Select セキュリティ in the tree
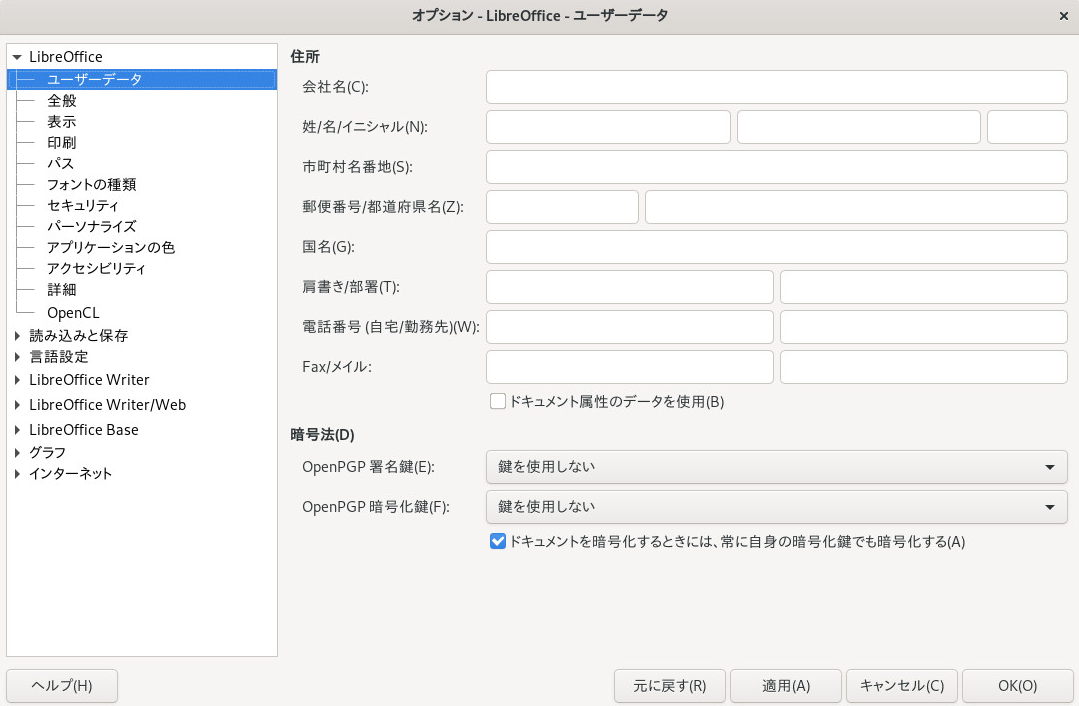 (x=83, y=205)
